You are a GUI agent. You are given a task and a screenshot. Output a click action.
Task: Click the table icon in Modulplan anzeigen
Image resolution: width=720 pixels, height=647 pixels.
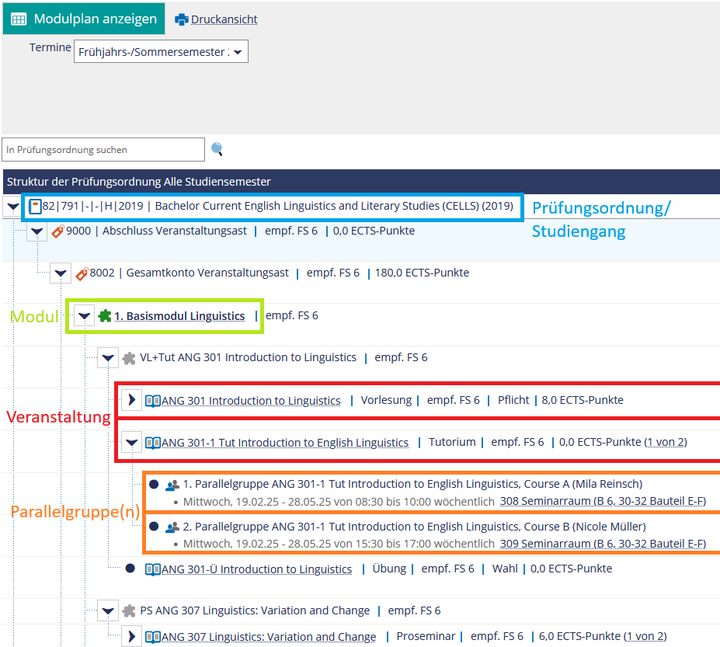tap(19, 19)
